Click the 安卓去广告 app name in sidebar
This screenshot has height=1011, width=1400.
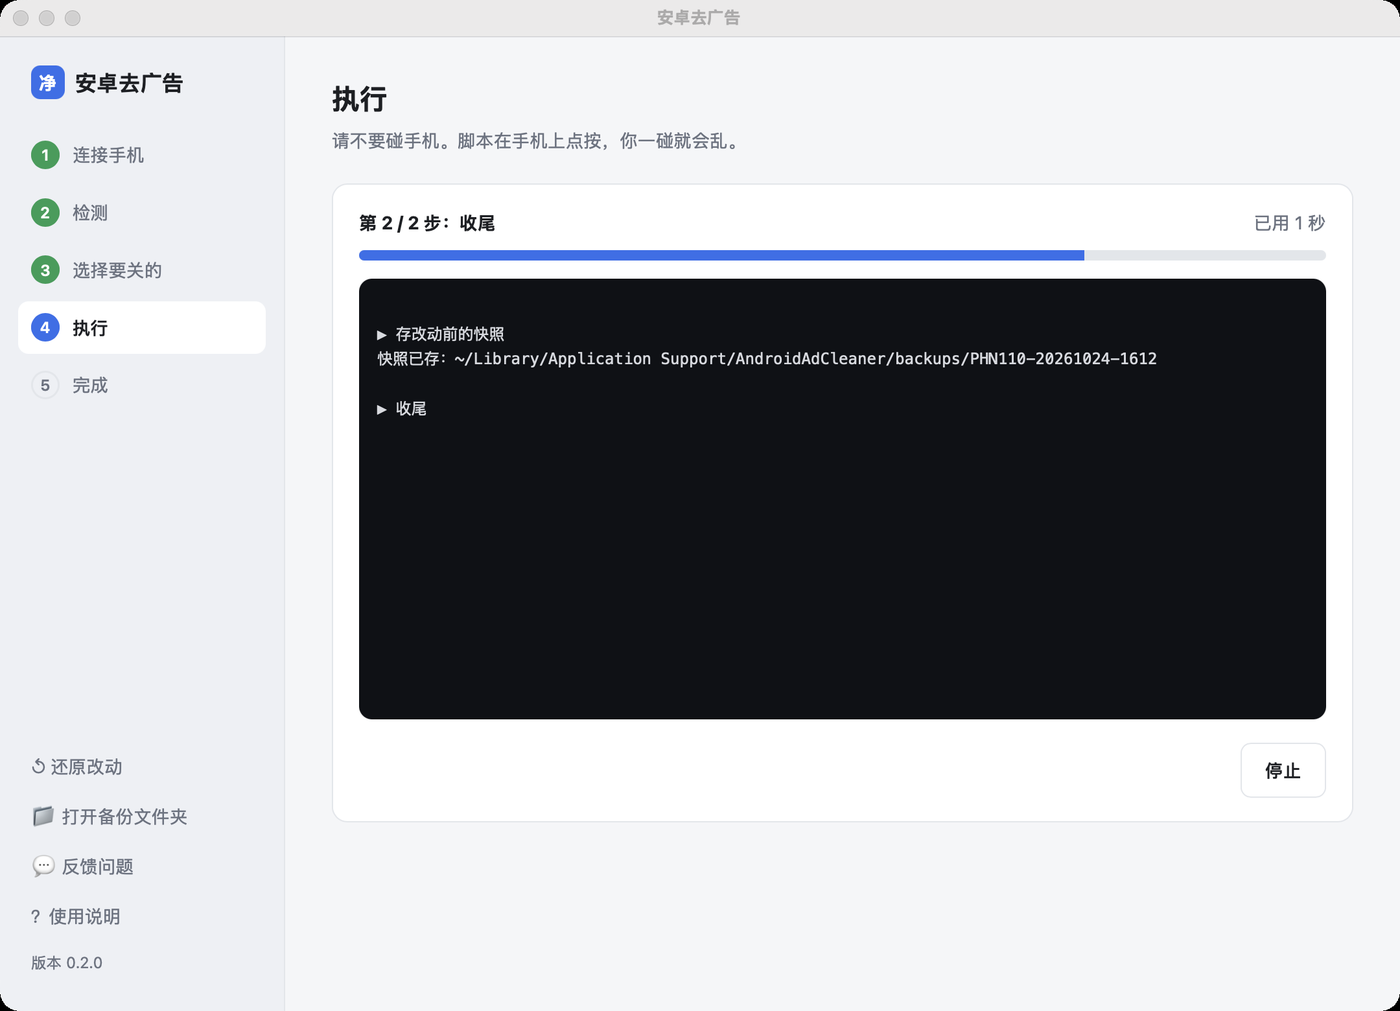(129, 83)
